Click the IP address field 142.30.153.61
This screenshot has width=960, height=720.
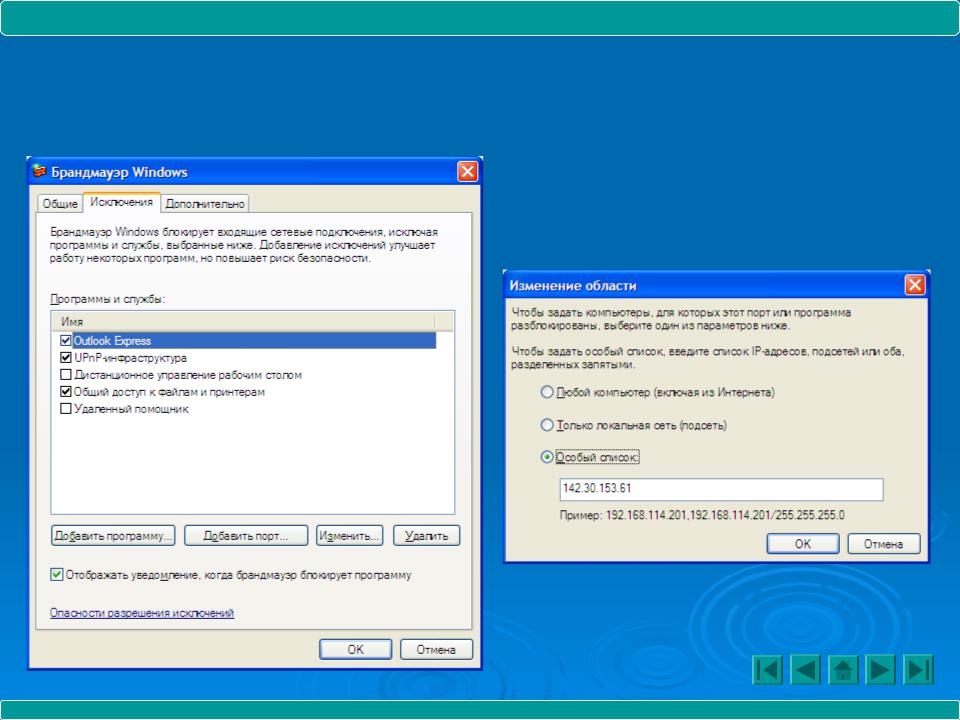click(721, 489)
